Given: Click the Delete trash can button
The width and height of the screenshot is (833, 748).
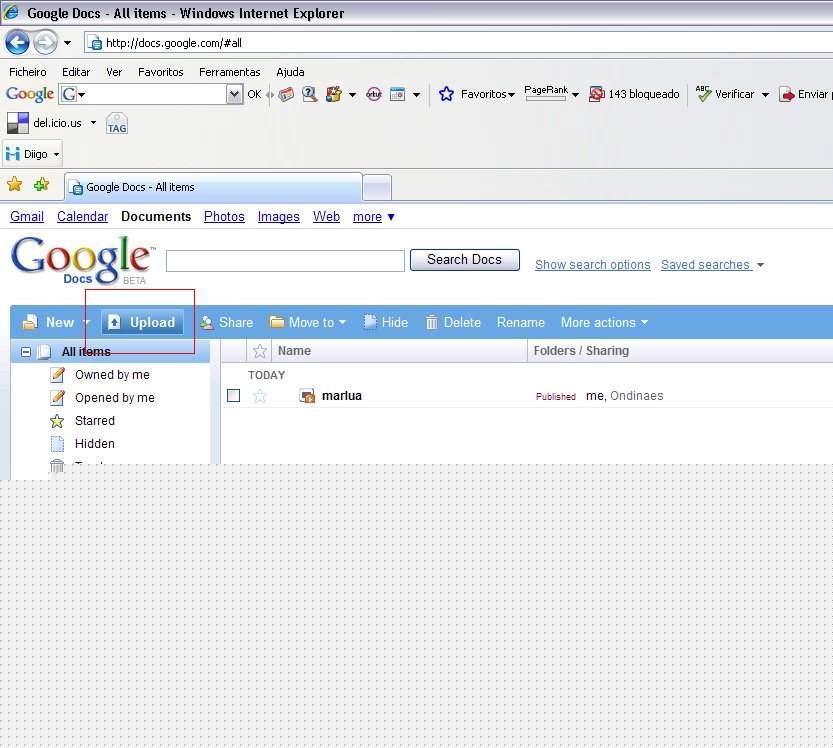Looking at the screenshot, I should (x=453, y=322).
